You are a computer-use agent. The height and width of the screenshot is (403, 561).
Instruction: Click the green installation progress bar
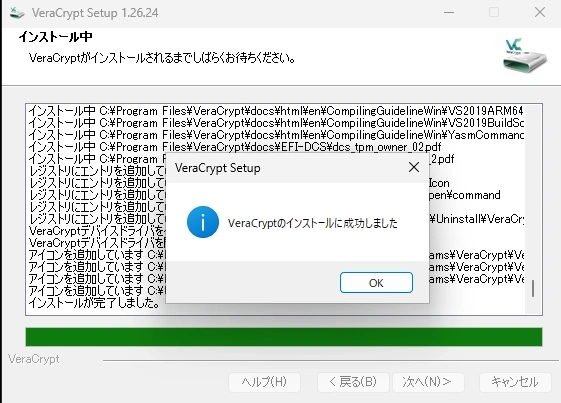click(284, 337)
